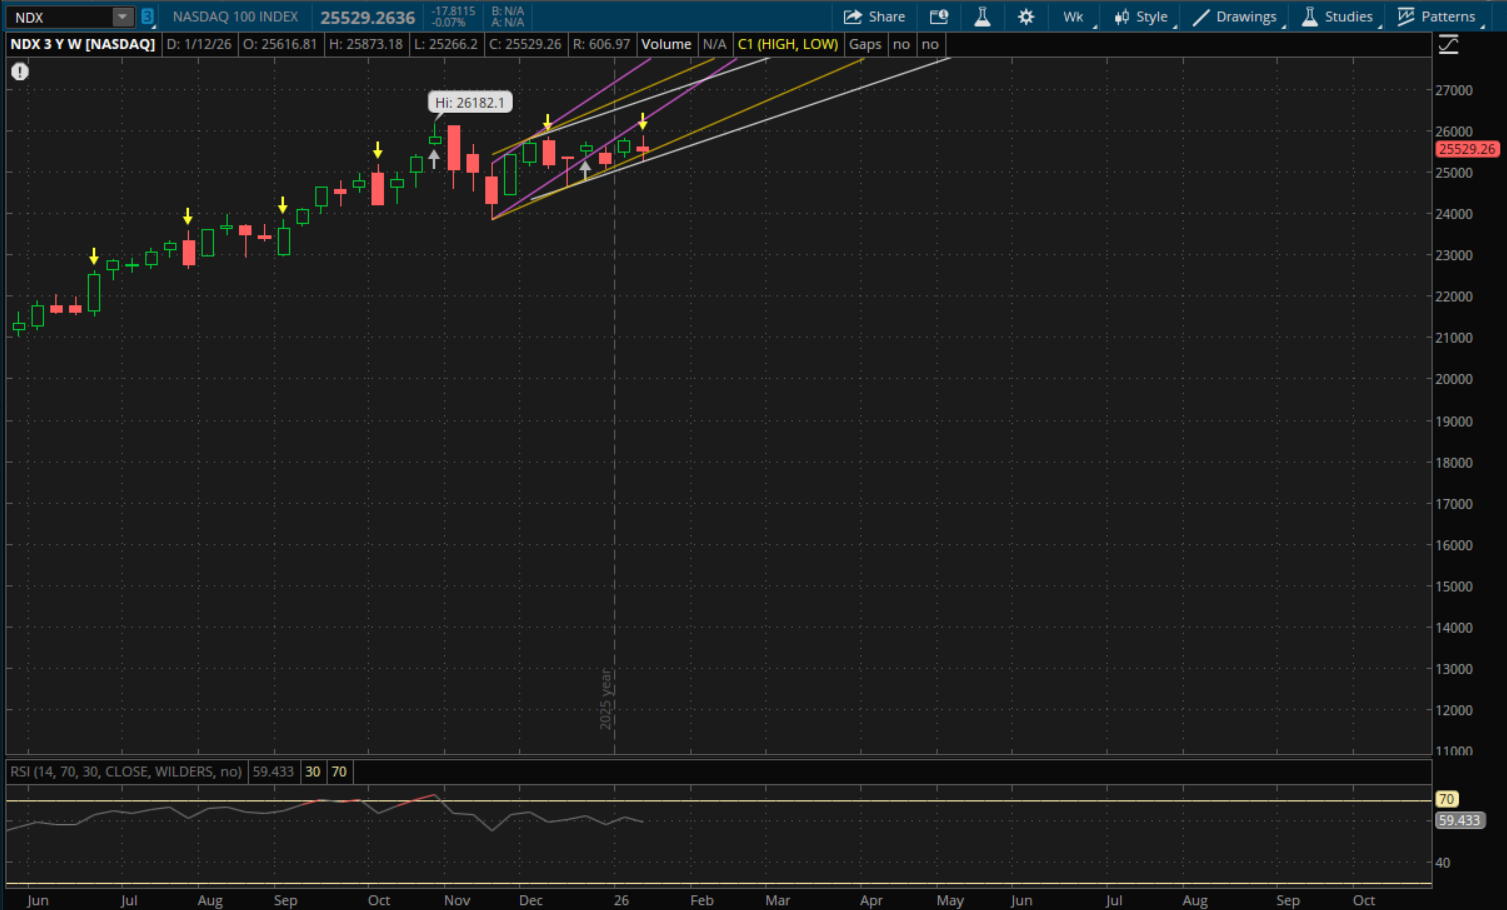
Task: Open the chart alert/news calendar icon
Action: [x=938, y=17]
